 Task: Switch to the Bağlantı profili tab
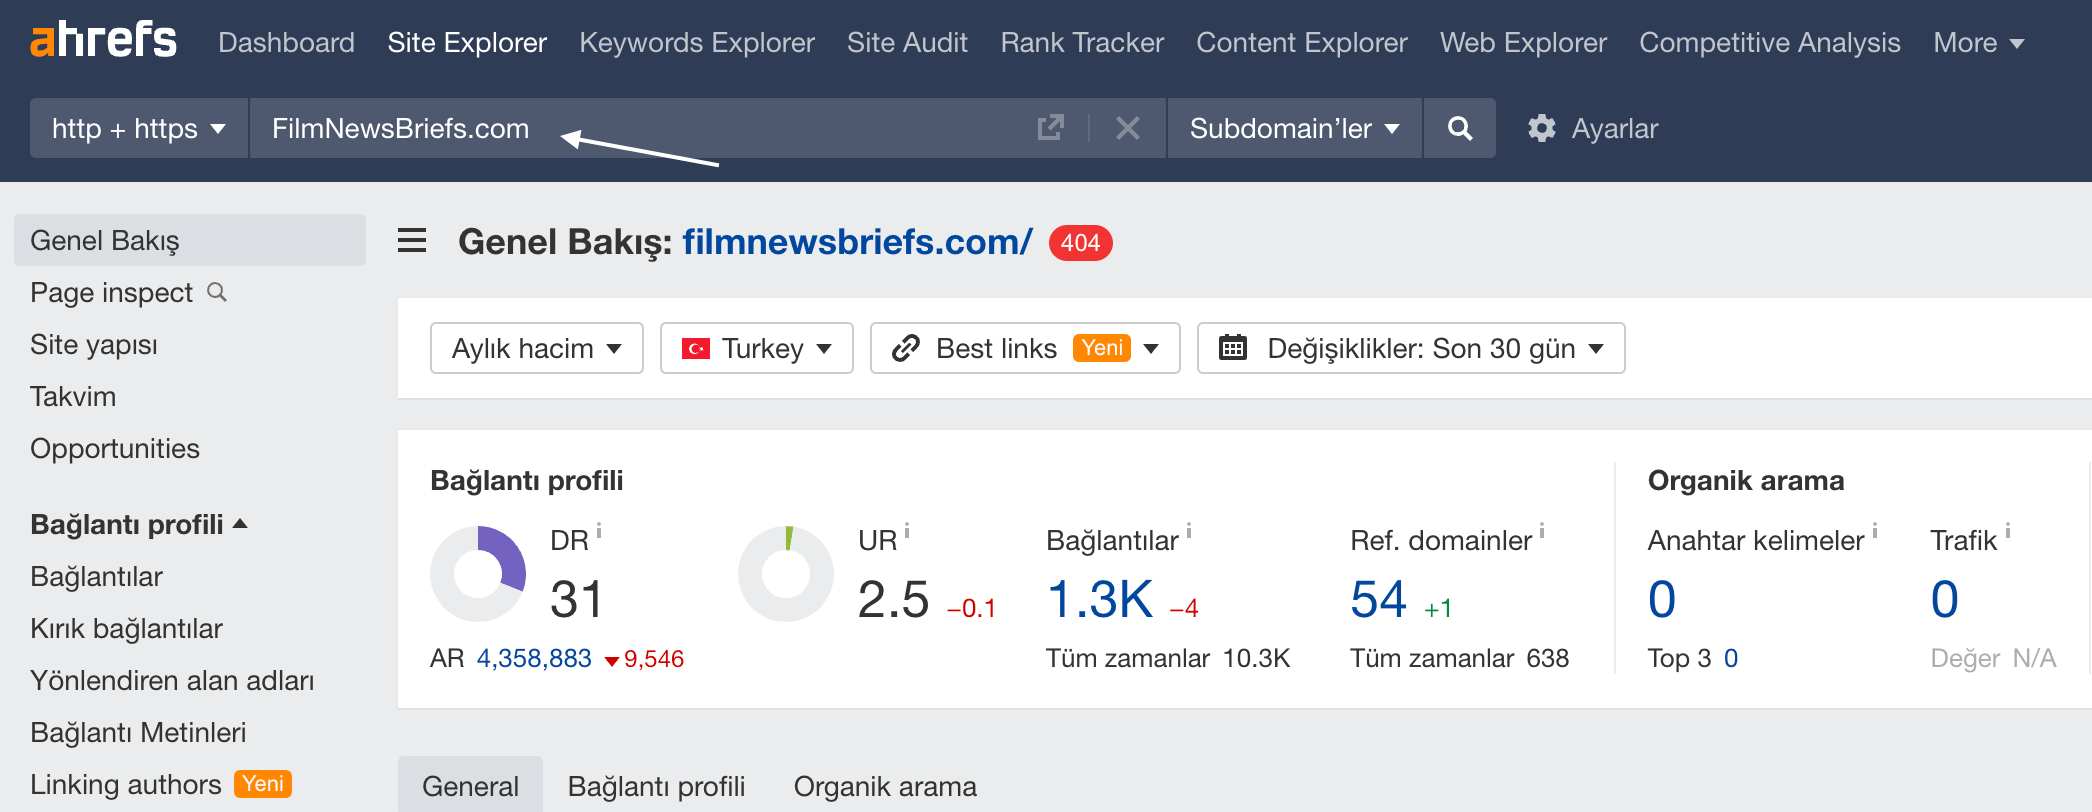coord(657,786)
